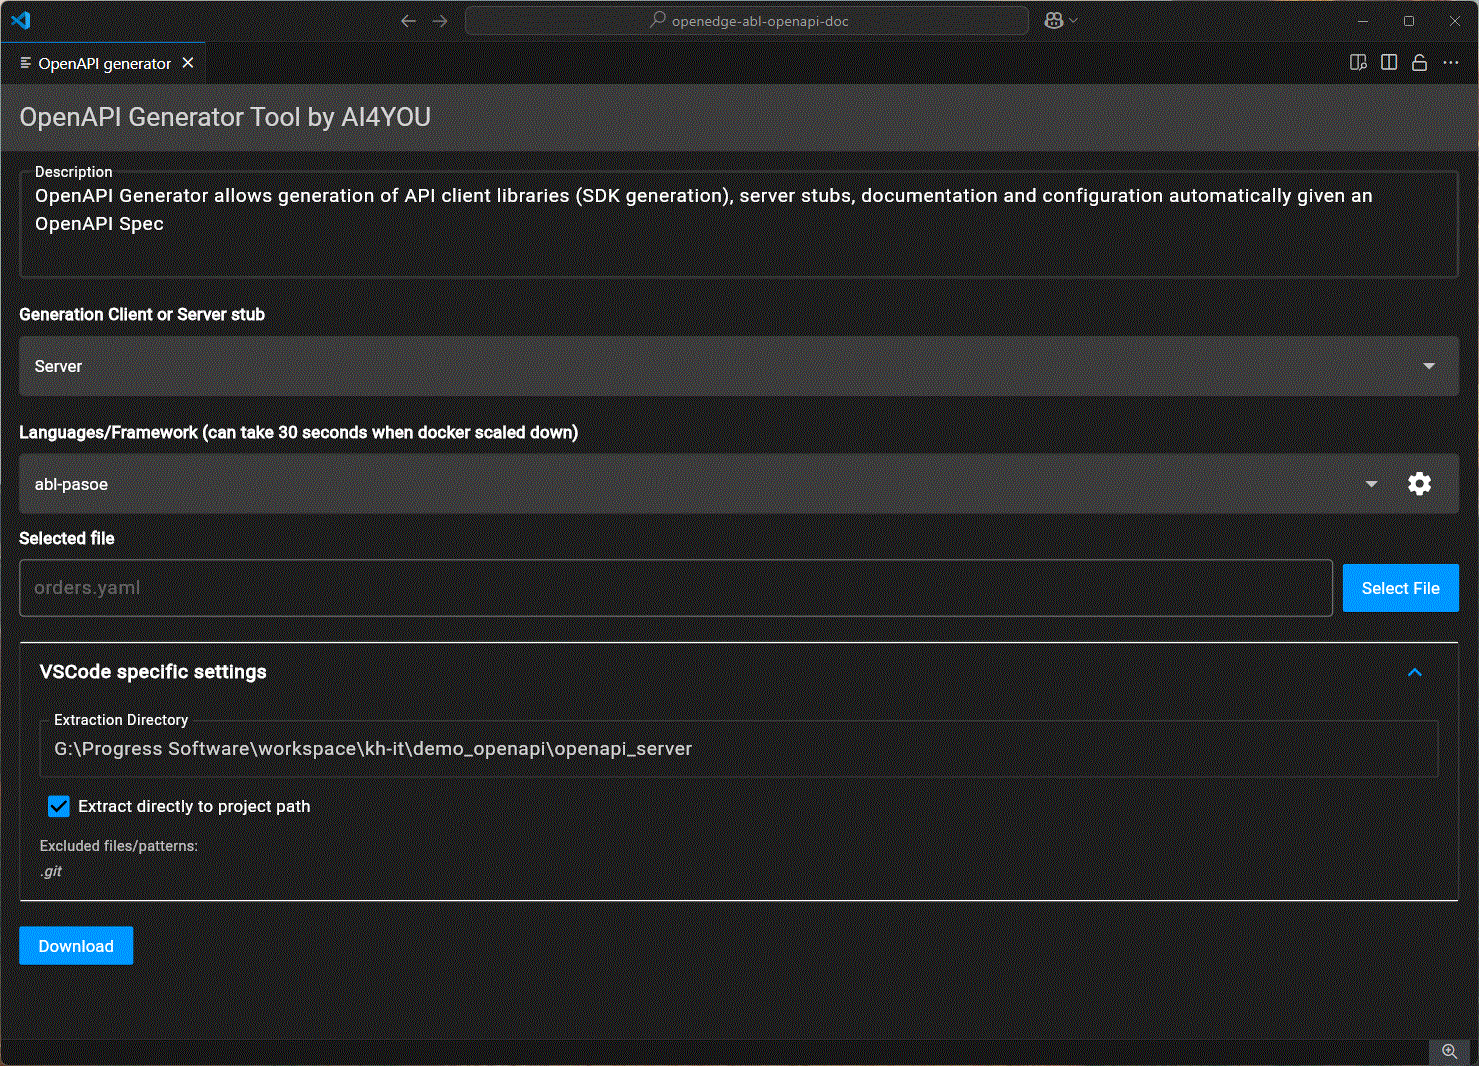Split the editor right
Viewport: 1479px width, 1066px height.
(1389, 63)
